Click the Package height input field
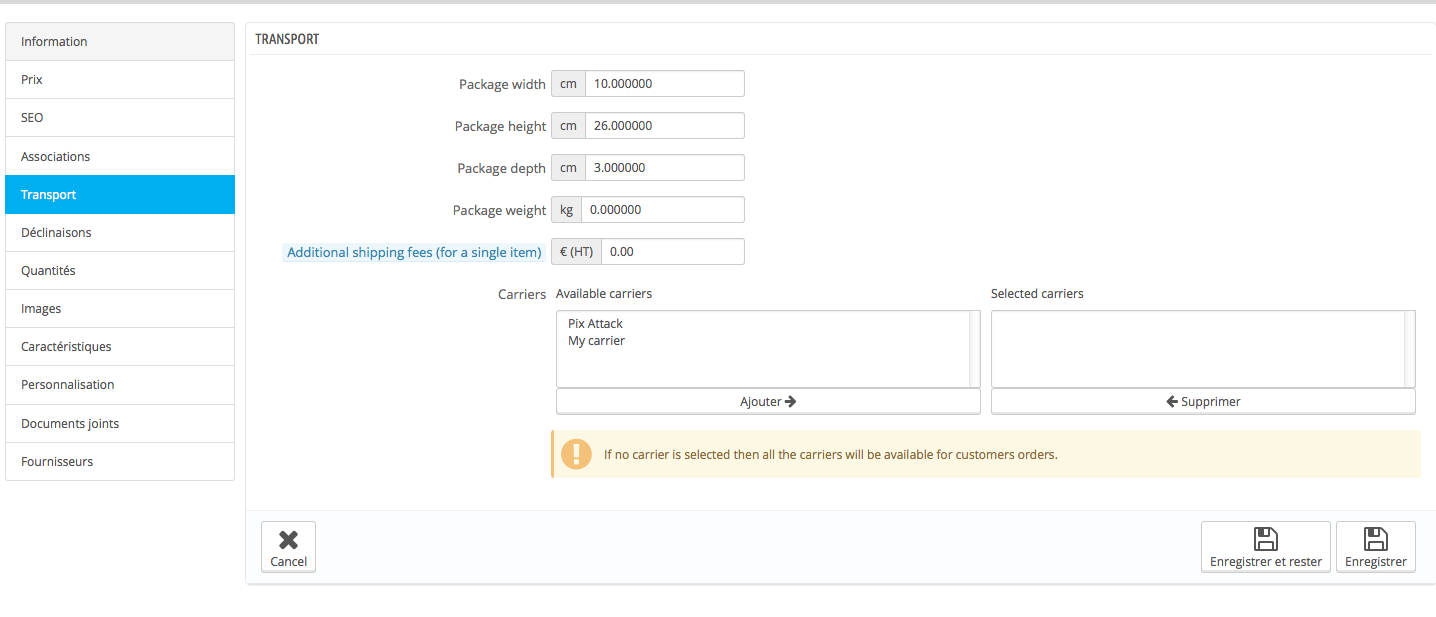 tap(665, 126)
